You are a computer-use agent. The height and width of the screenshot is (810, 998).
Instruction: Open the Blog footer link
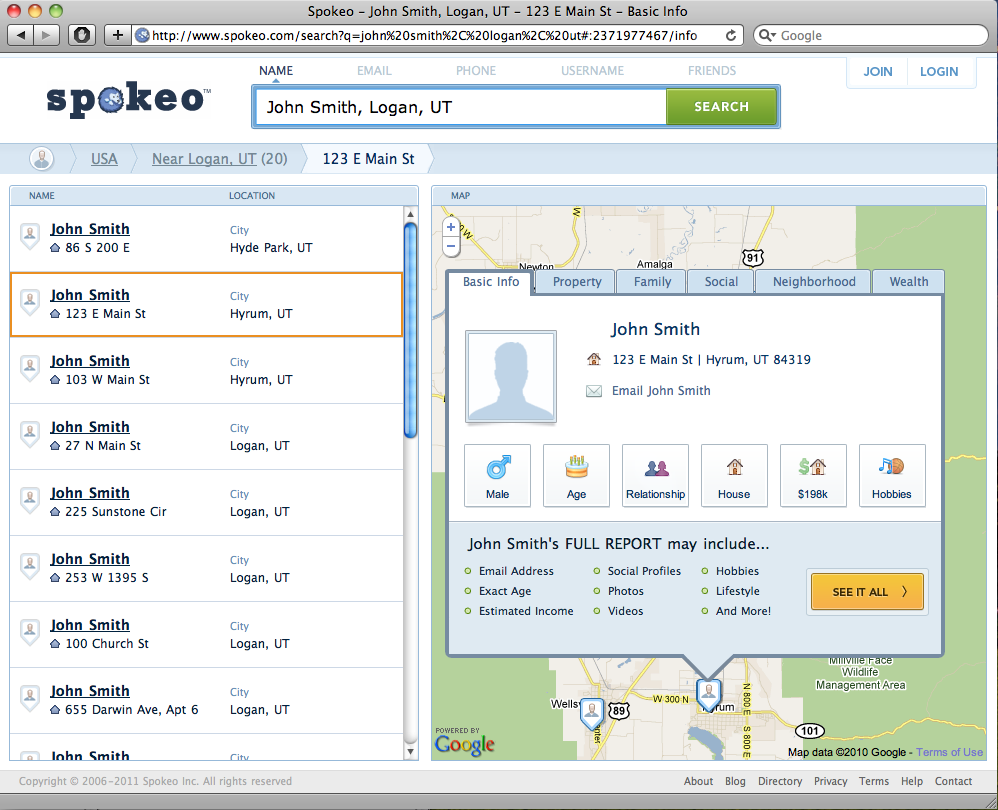pos(735,781)
